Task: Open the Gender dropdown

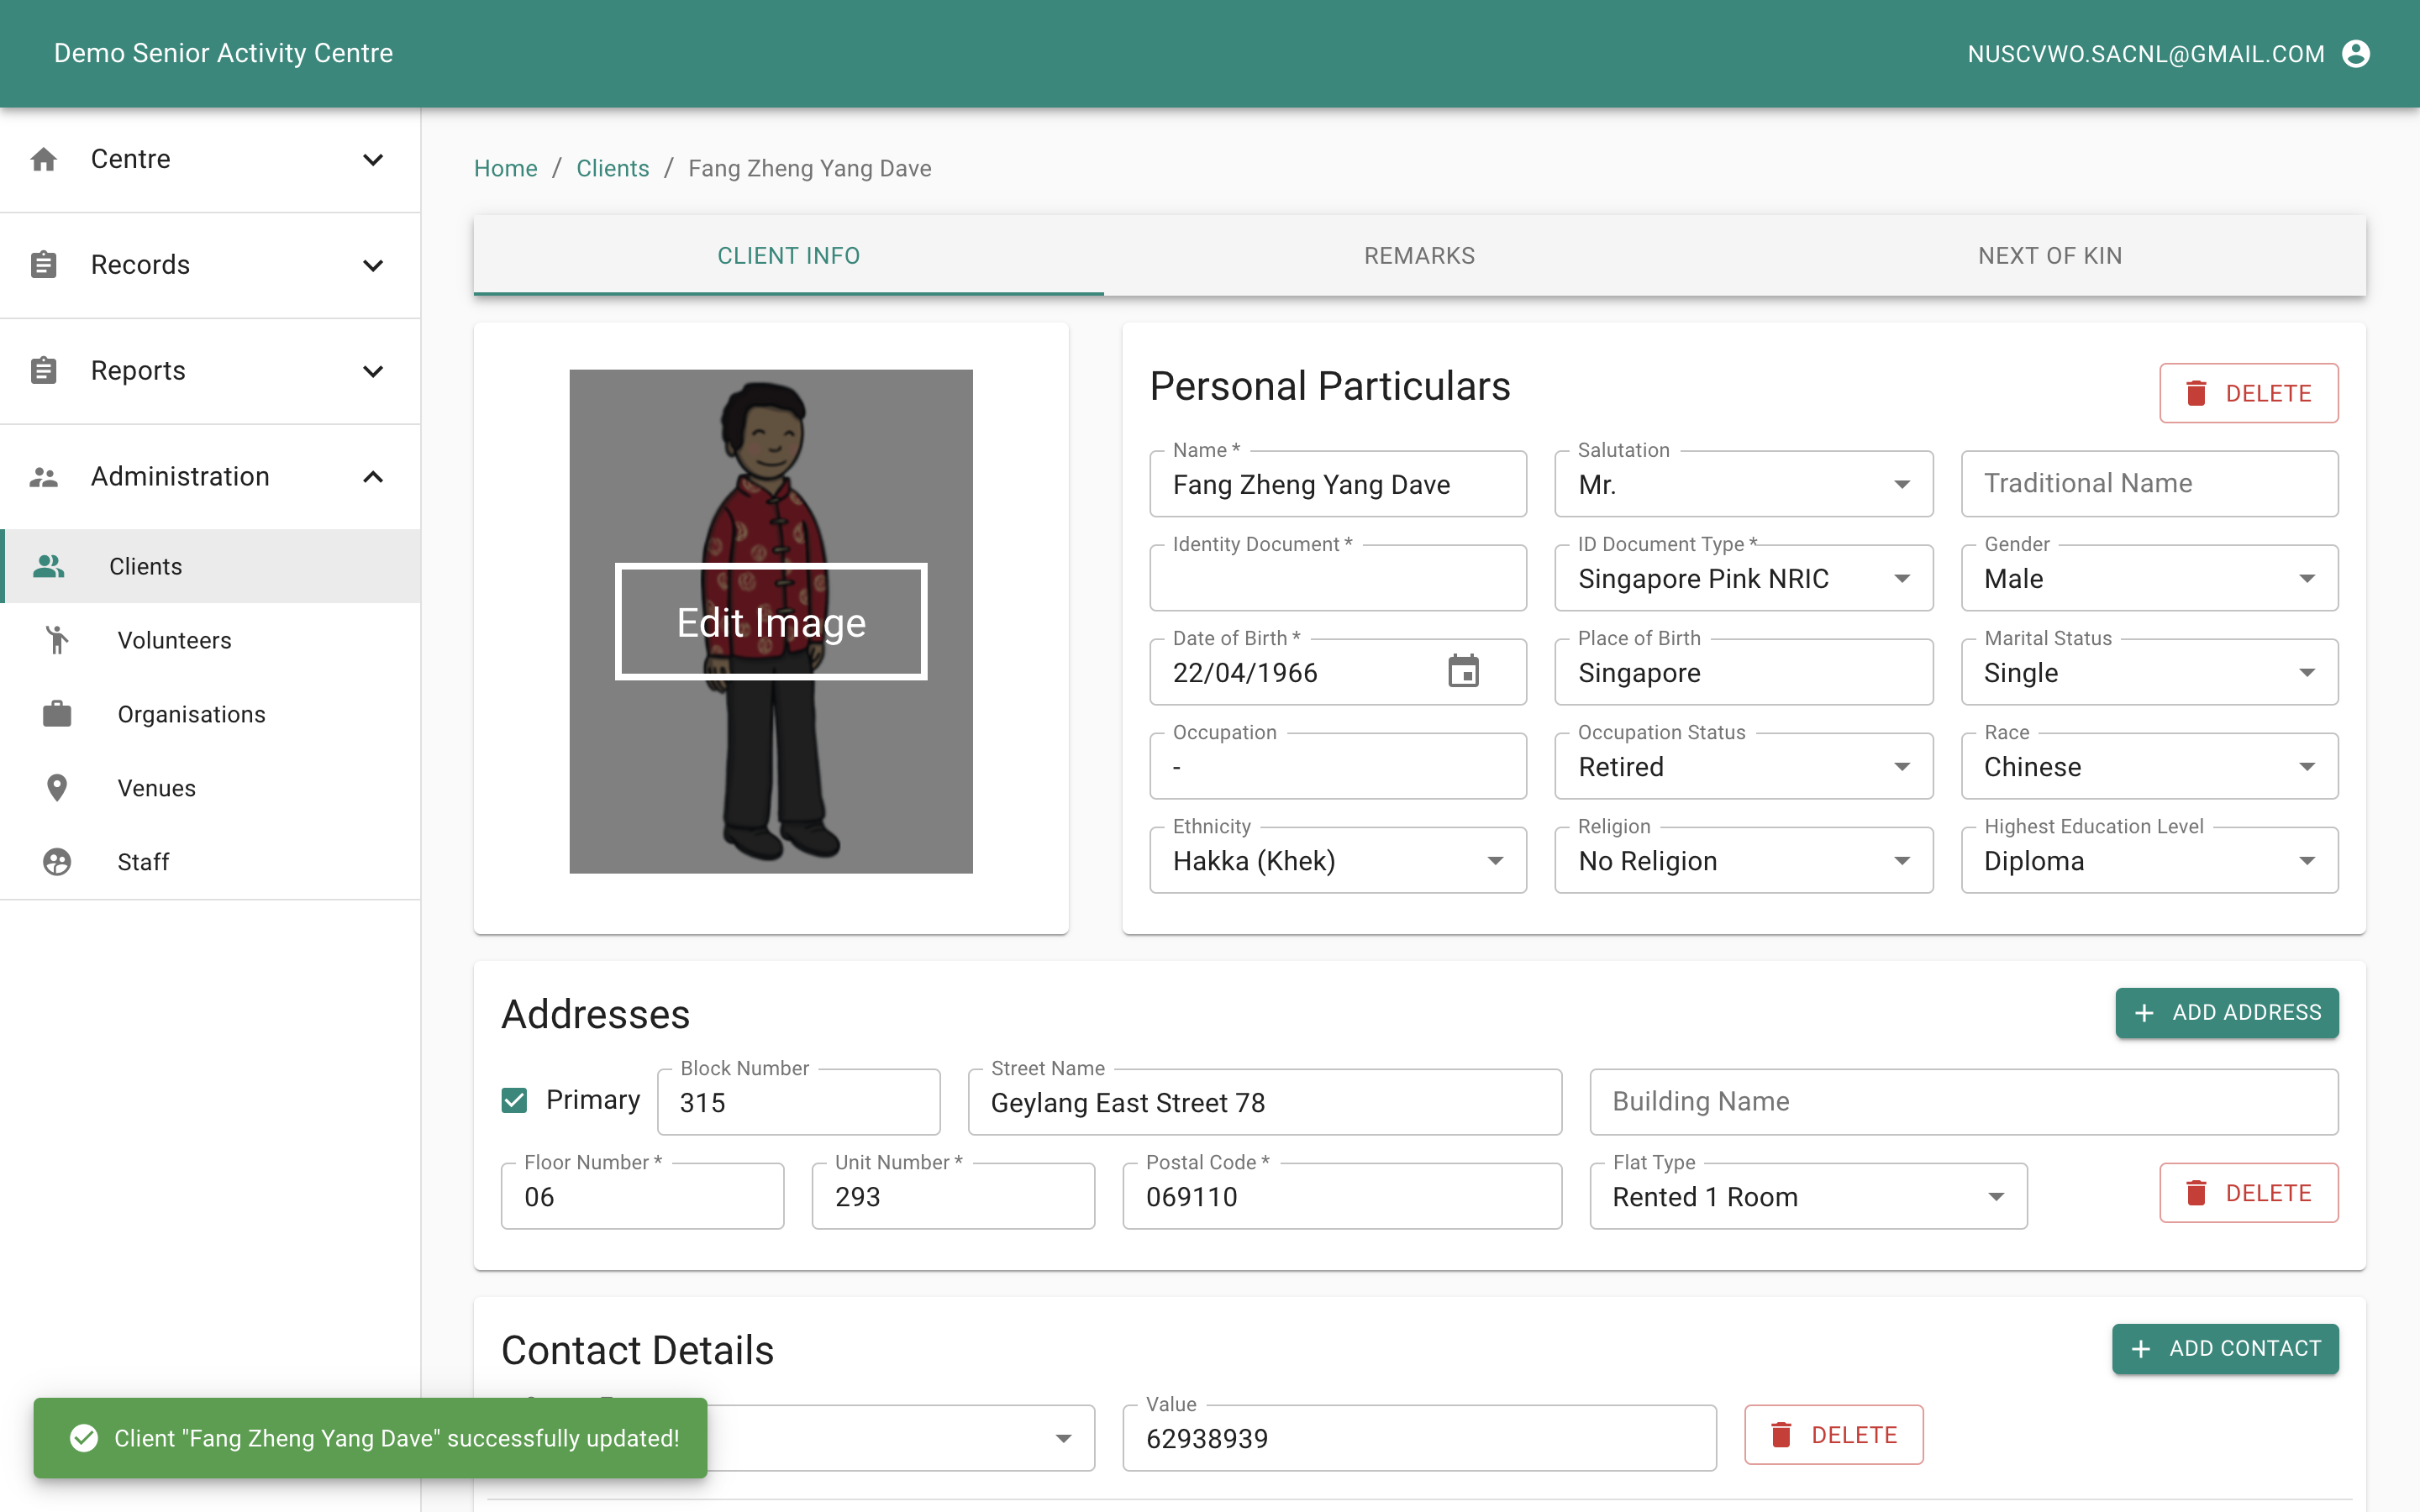Action: [x=2150, y=578]
